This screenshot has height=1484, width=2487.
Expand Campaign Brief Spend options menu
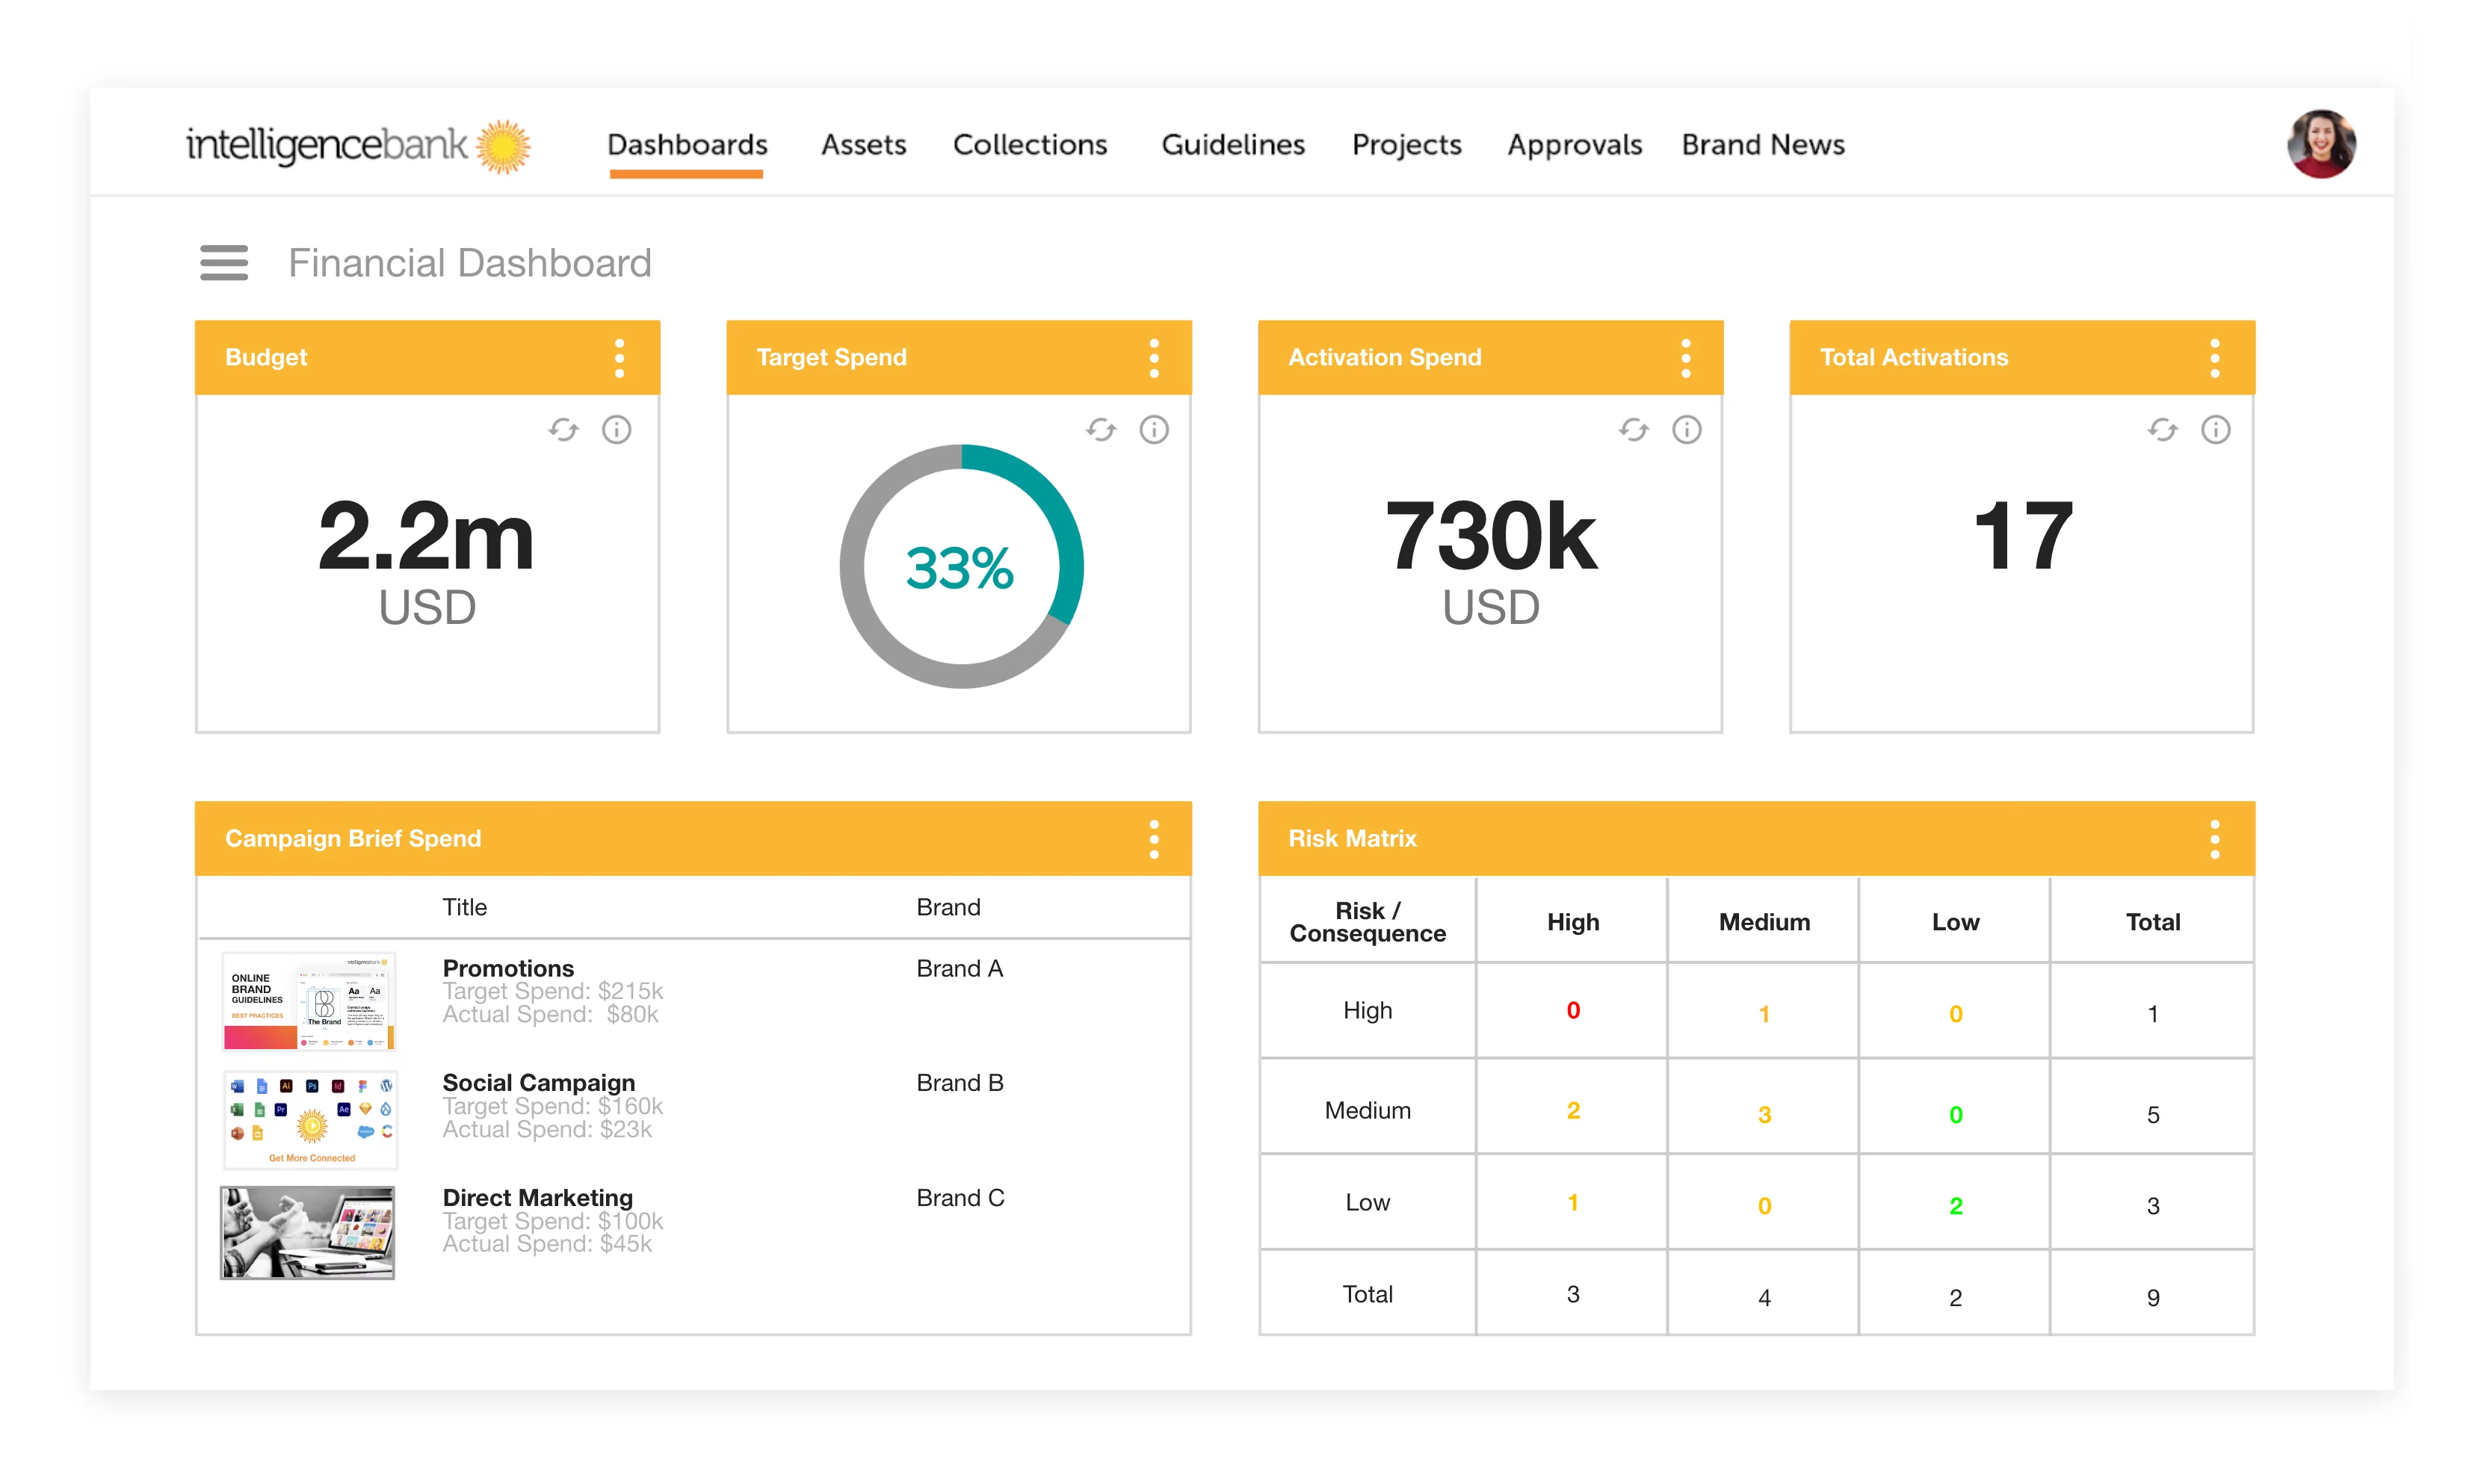coord(1154,839)
